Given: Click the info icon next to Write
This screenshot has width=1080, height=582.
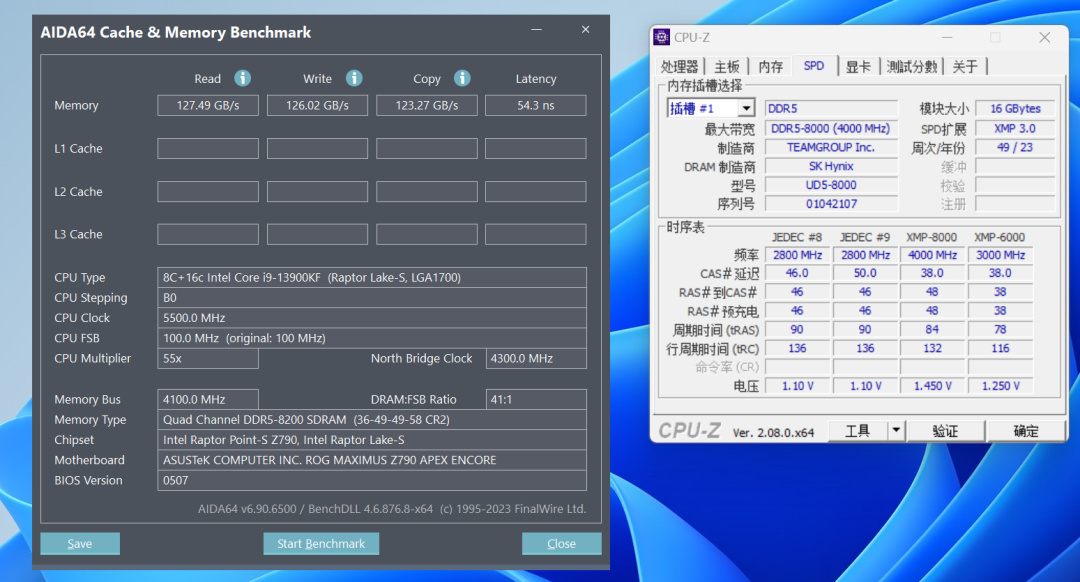Looking at the screenshot, I should (354, 79).
